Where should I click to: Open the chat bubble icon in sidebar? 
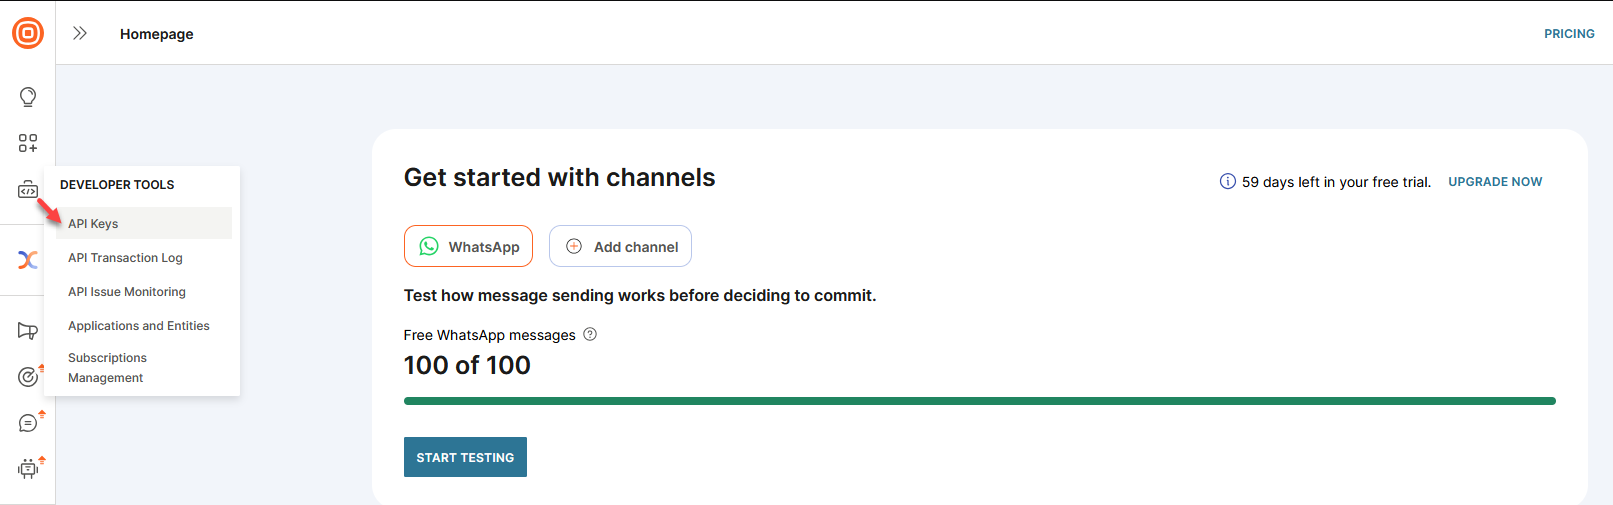click(28, 423)
